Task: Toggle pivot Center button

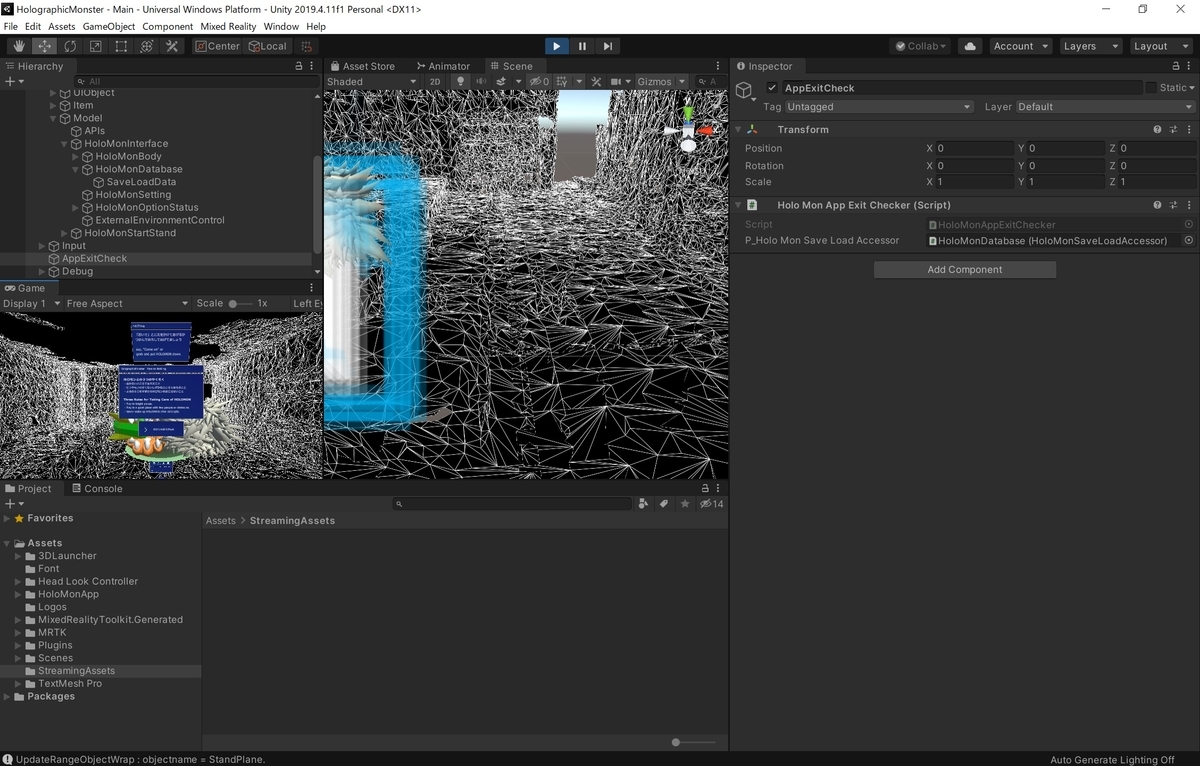Action: click(218, 46)
